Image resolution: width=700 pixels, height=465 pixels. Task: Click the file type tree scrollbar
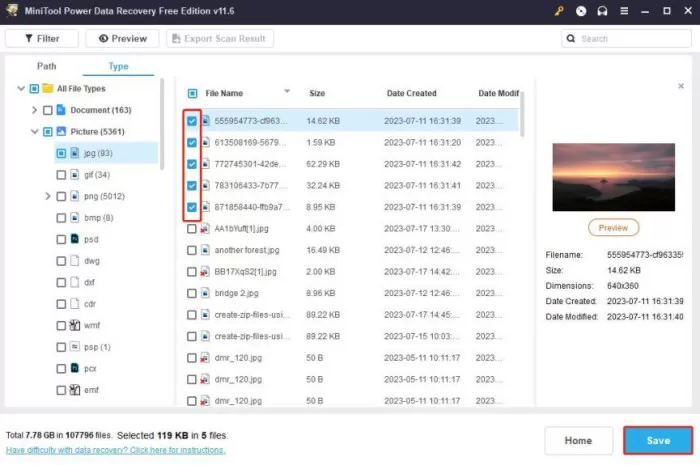pos(162,124)
